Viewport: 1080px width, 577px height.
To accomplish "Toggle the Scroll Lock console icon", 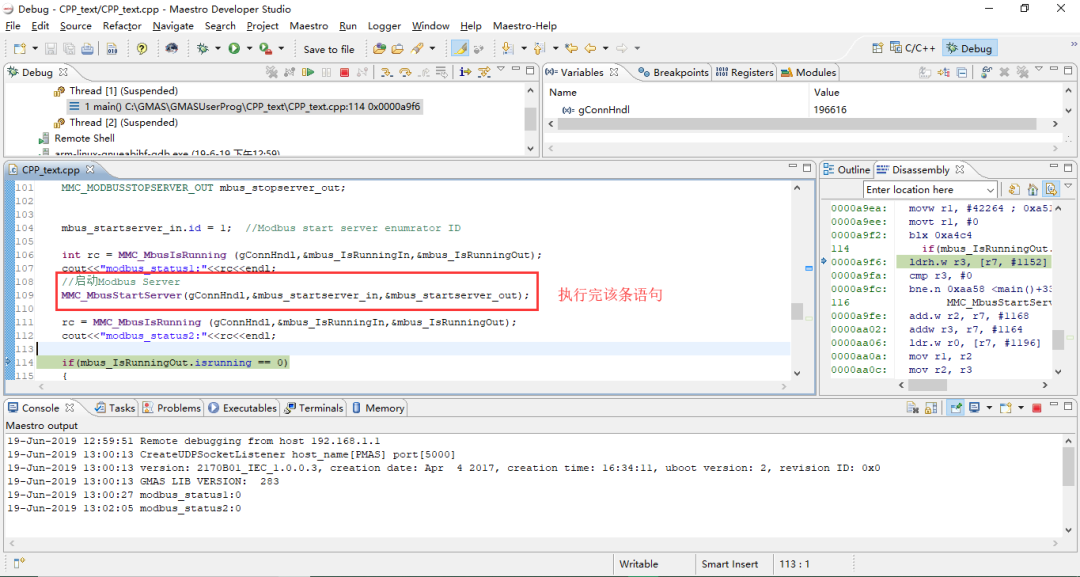I will 931,408.
